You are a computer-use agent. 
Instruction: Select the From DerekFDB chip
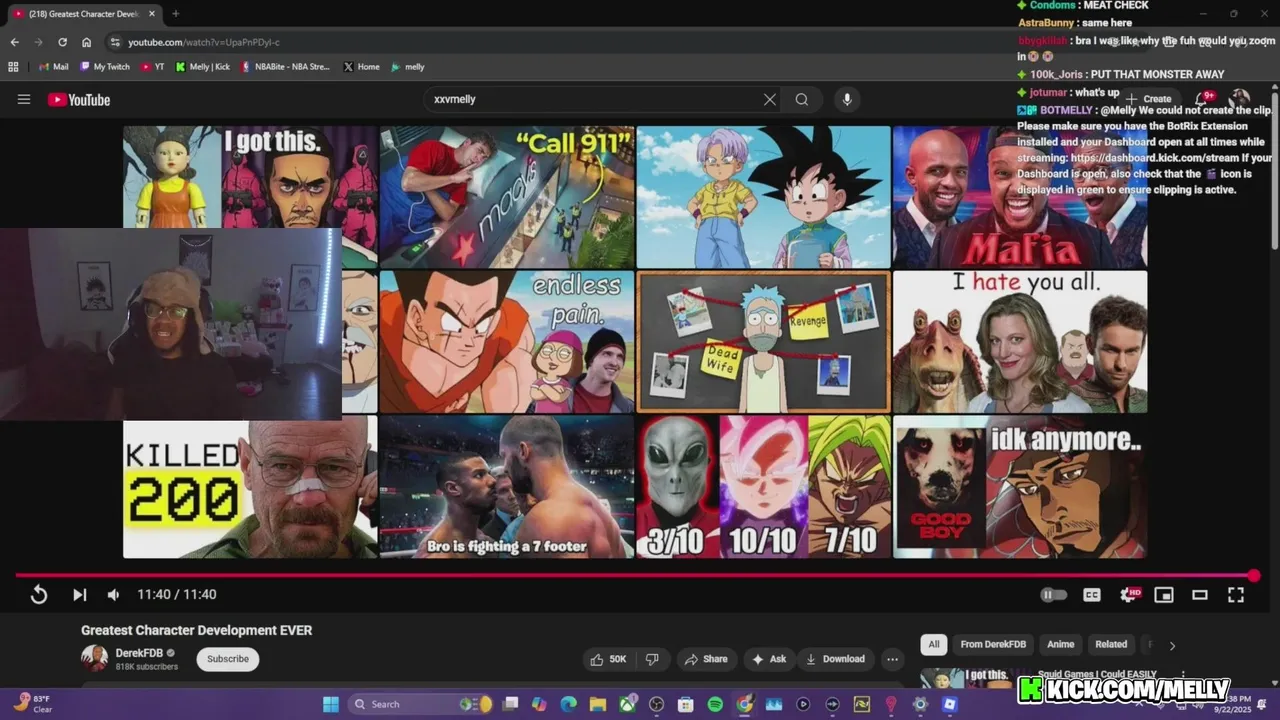(993, 644)
